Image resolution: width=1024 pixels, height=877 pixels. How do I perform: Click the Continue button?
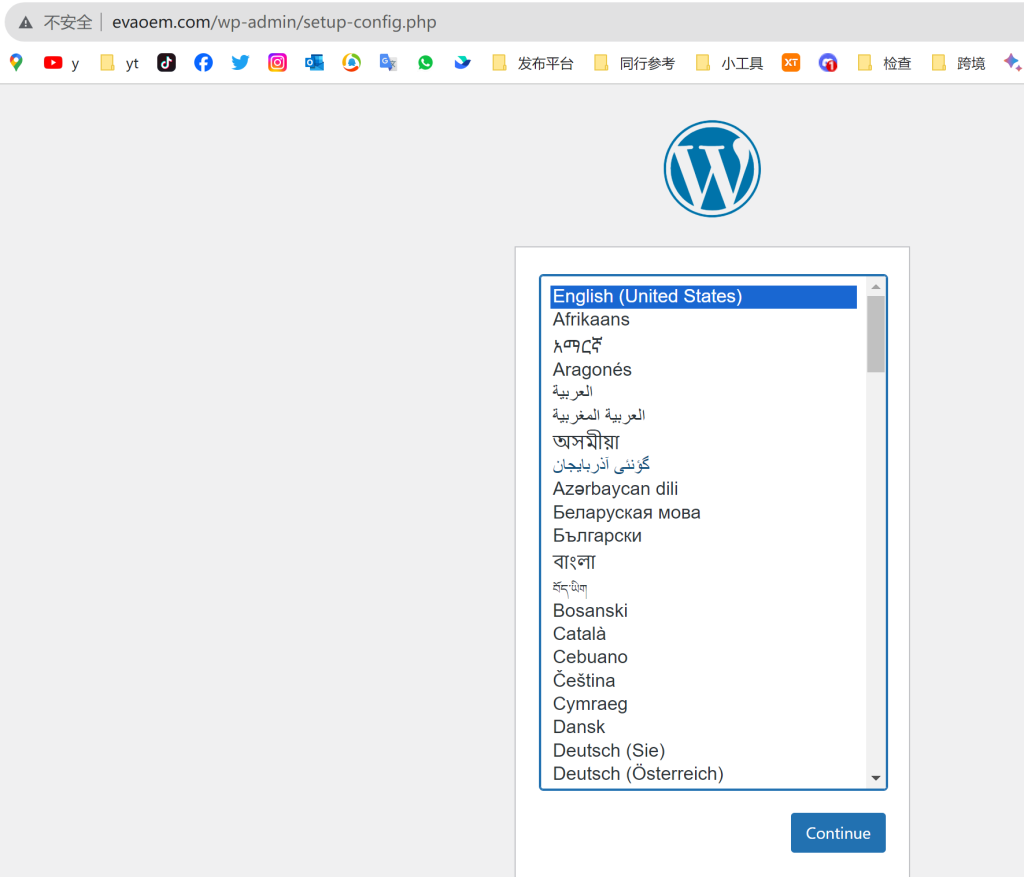[x=838, y=833]
